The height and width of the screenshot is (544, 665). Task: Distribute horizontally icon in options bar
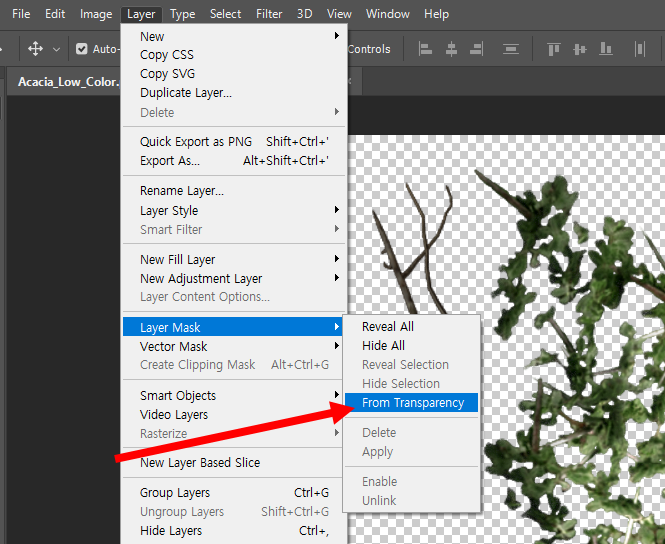pos(640,49)
